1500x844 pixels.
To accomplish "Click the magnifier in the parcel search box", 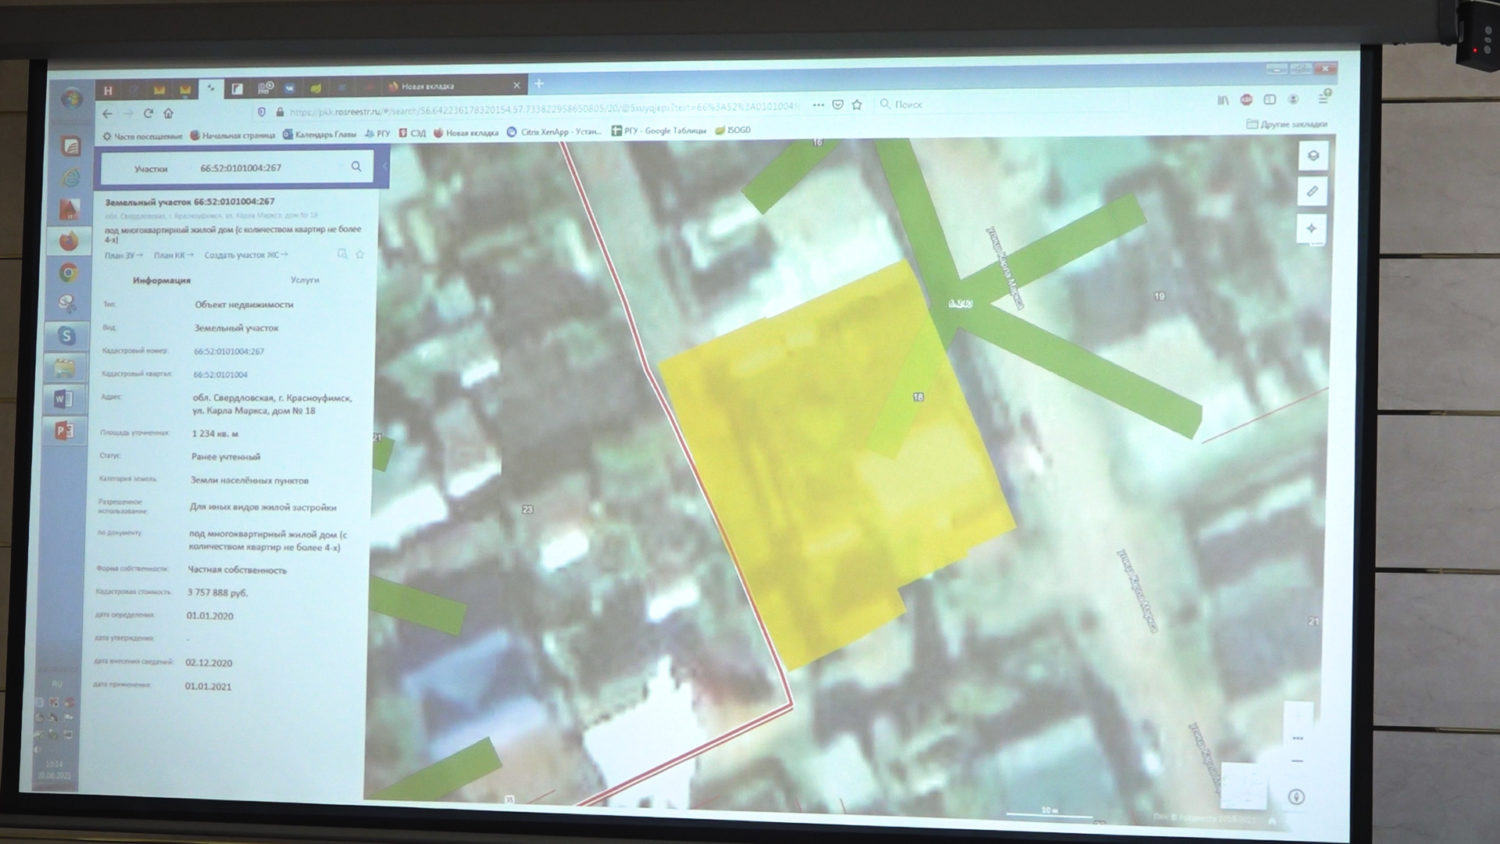I will click(x=356, y=167).
